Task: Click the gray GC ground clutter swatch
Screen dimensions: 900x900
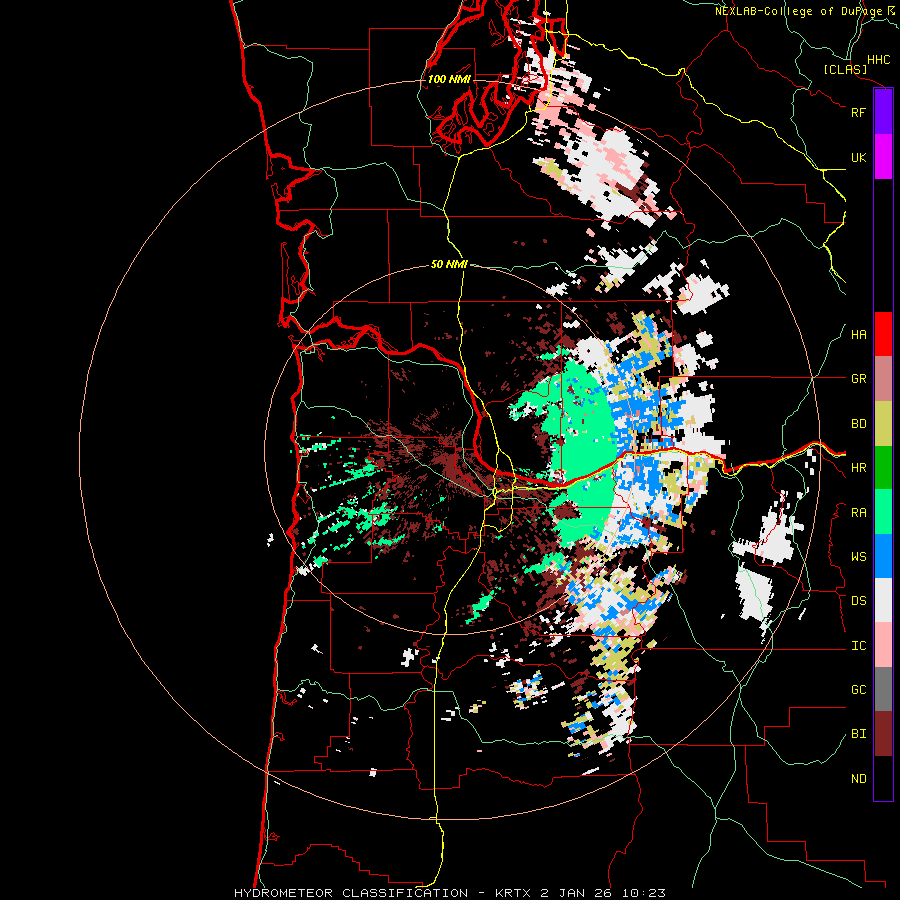Action: click(883, 689)
